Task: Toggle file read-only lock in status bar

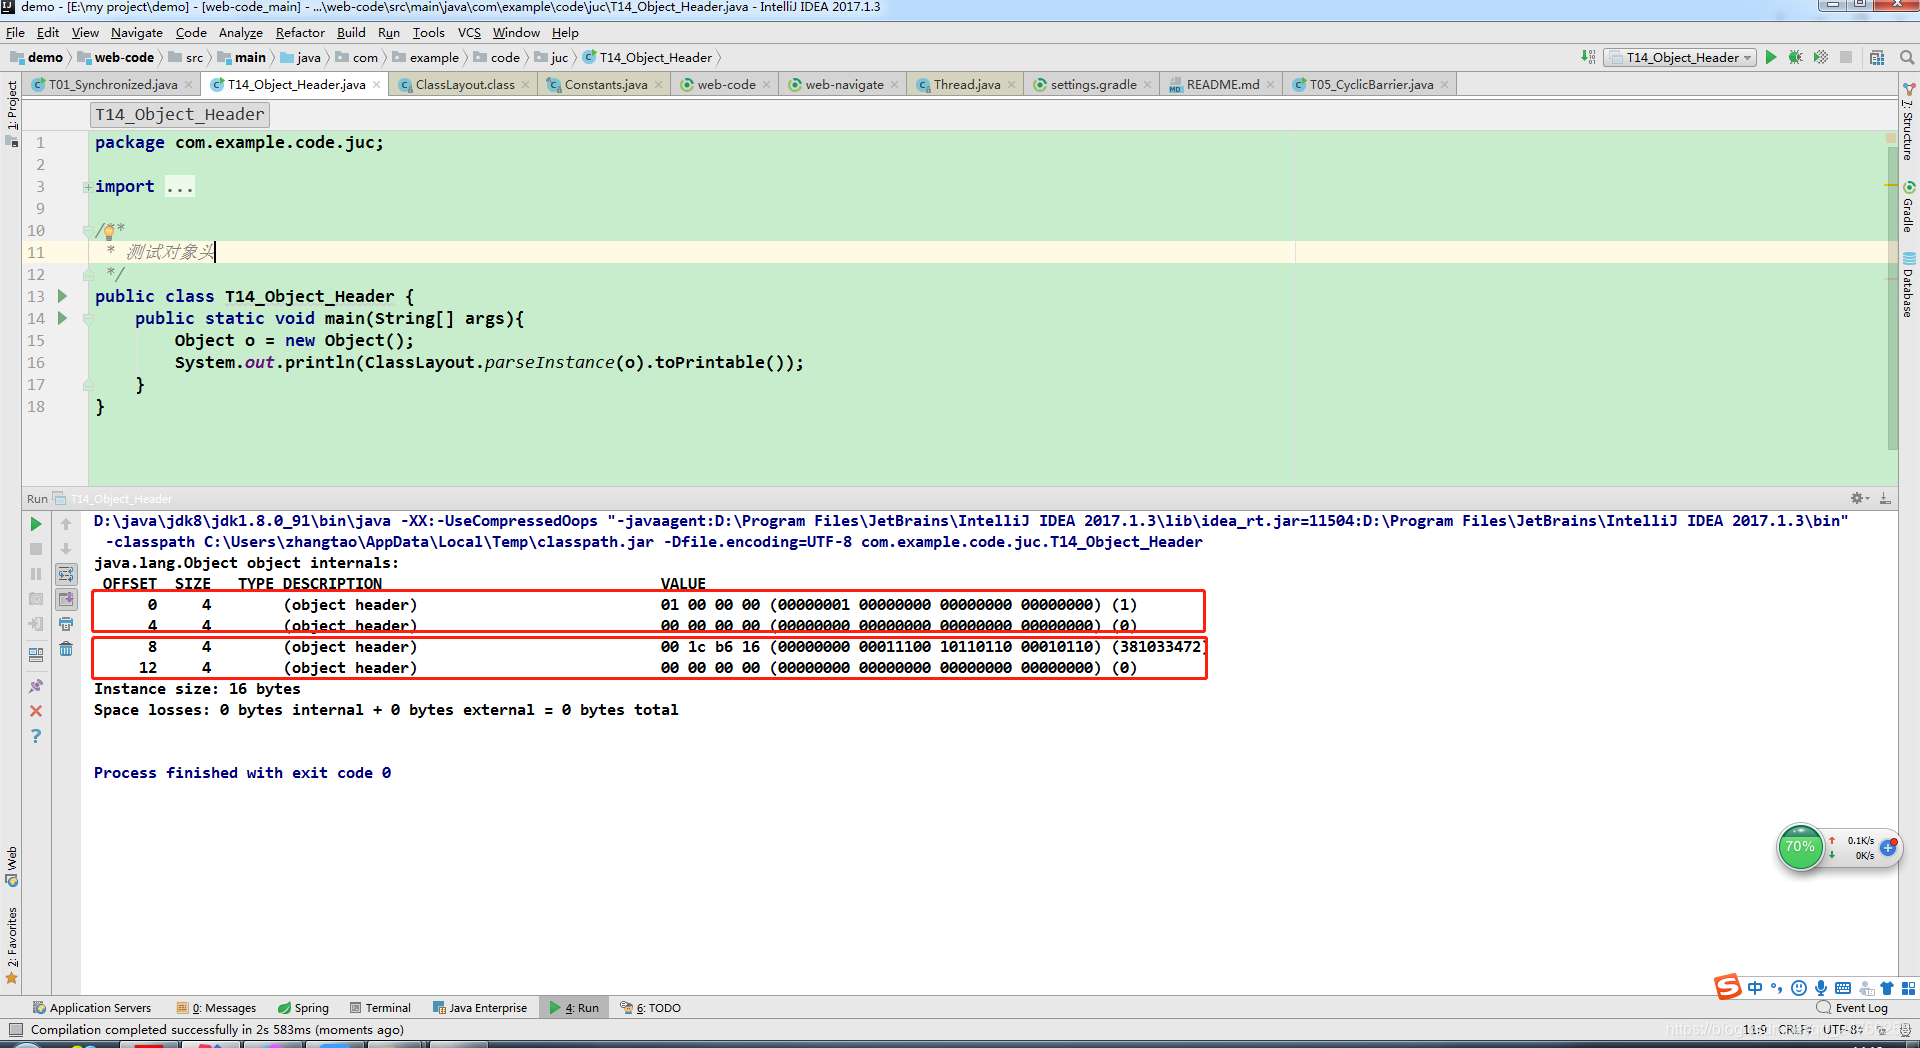Action: tap(1880, 1029)
